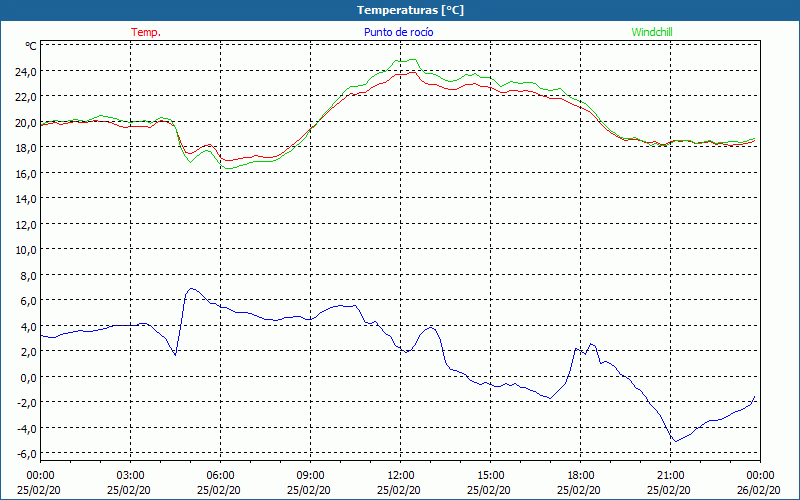800x500 pixels.
Task: Select the blue Punto de rocío legend label
Action: (x=398, y=32)
